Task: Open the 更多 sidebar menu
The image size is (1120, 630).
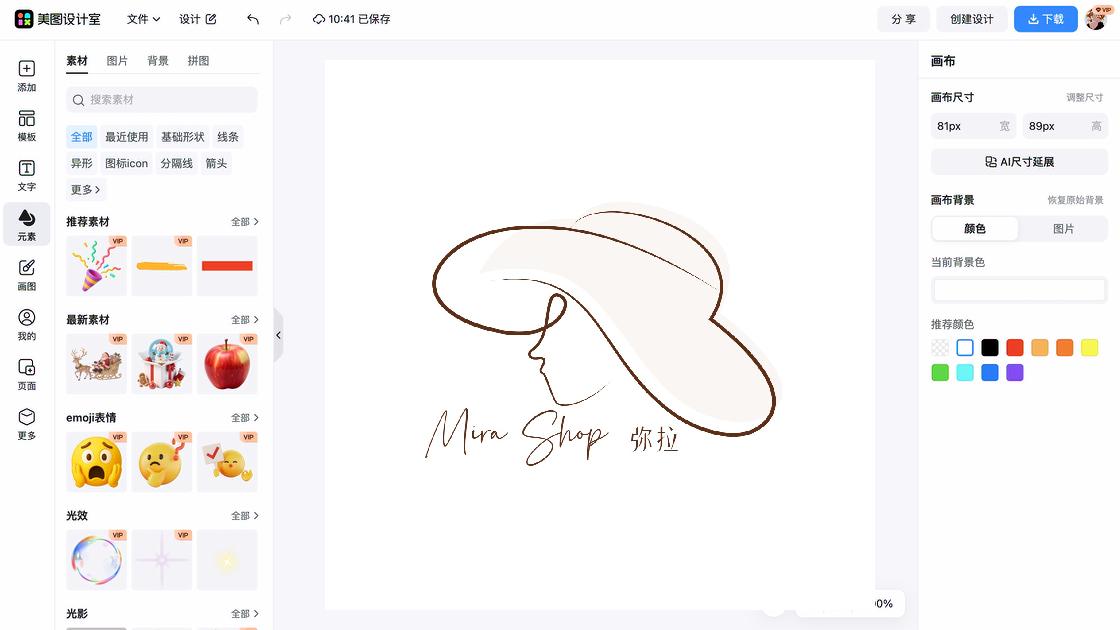Action: point(27,424)
